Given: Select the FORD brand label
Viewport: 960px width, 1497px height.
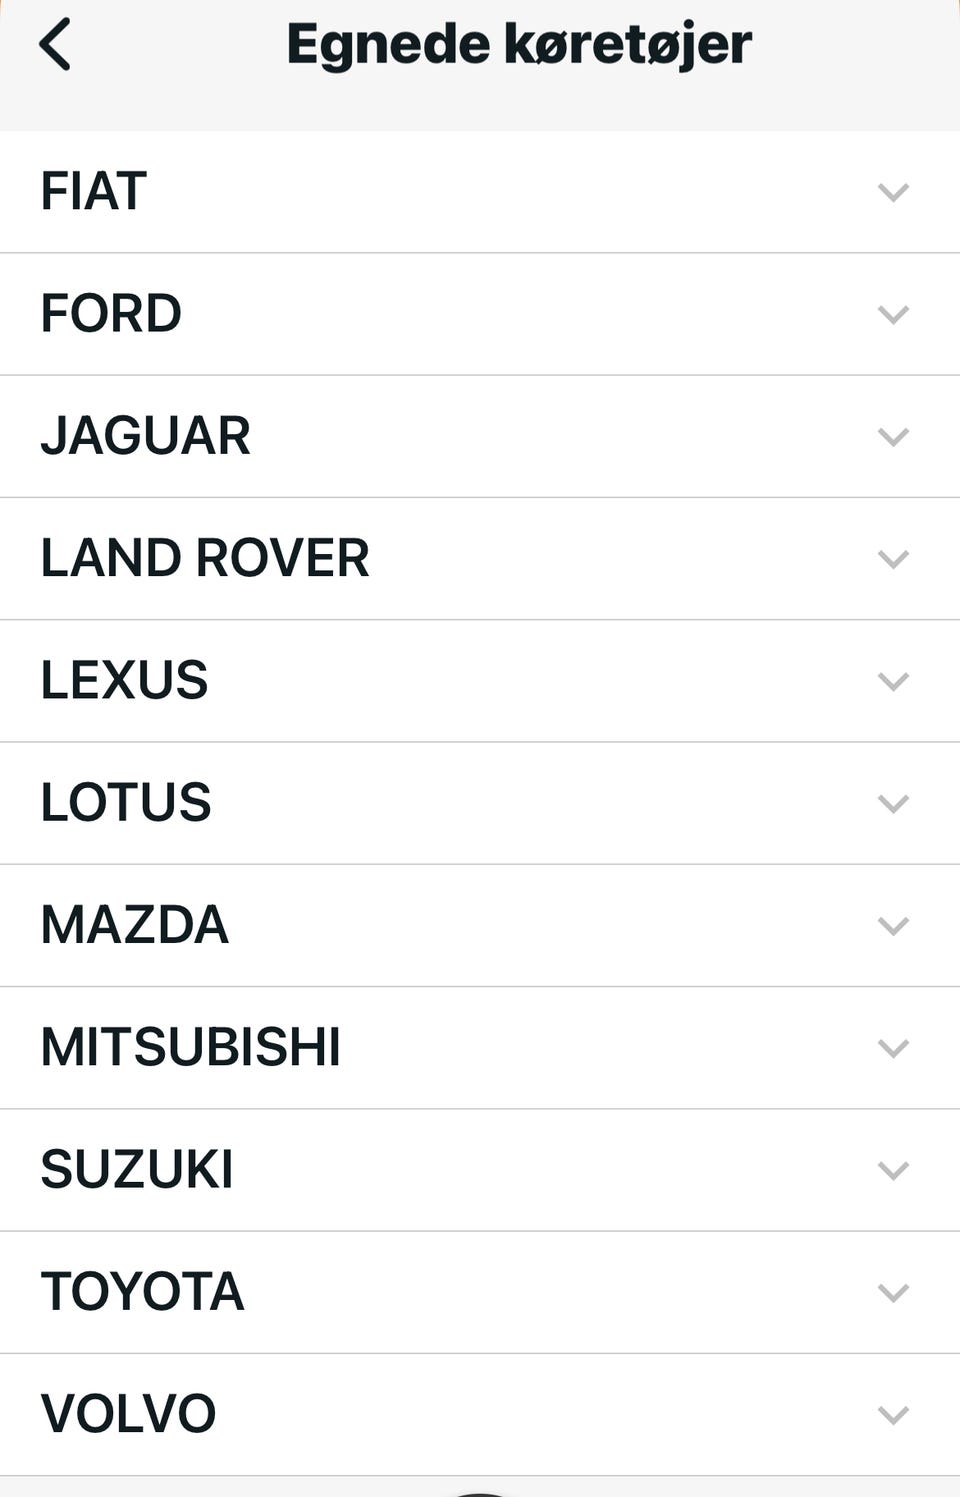Looking at the screenshot, I should [111, 314].
